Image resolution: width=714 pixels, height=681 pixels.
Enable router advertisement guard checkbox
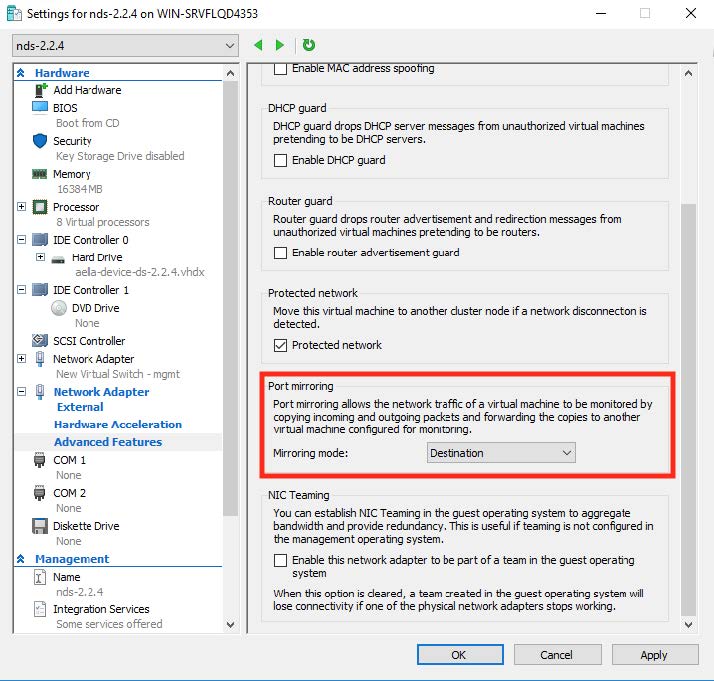pos(281,253)
